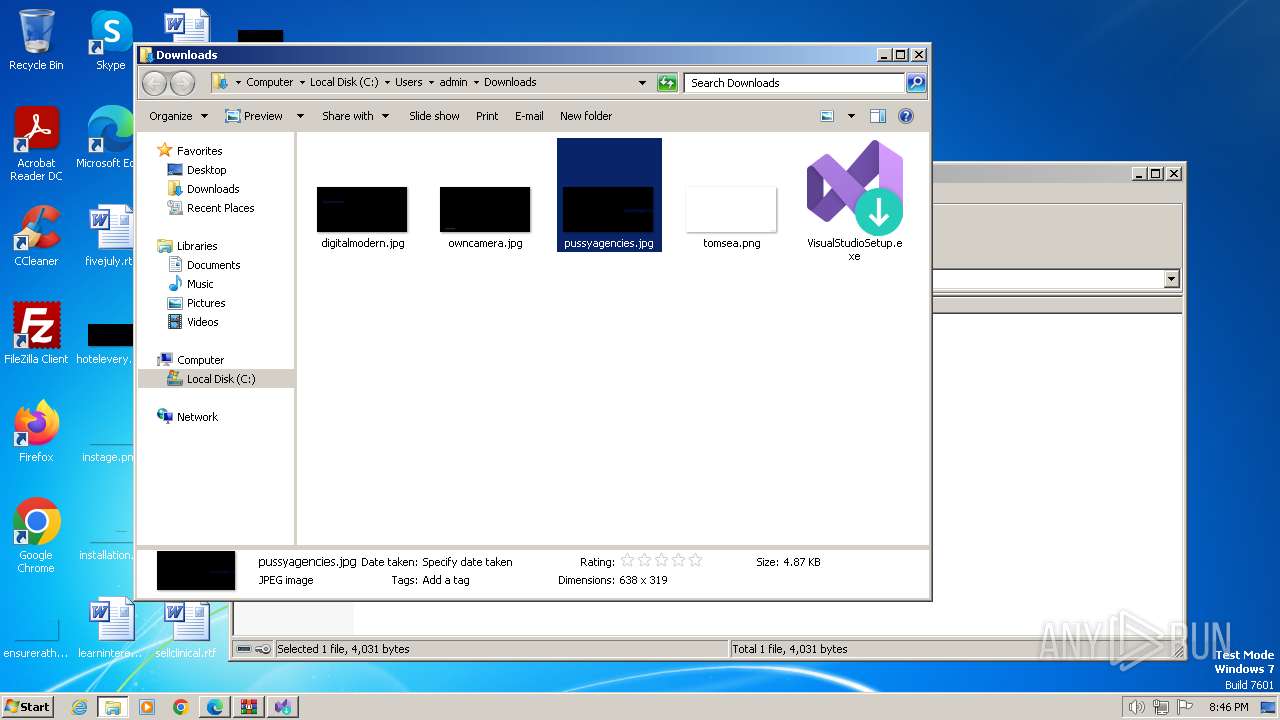This screenshot has width=1280, height=720.
Task: Open the dropdown in the background window
Action: click(x=1172, y=279)
